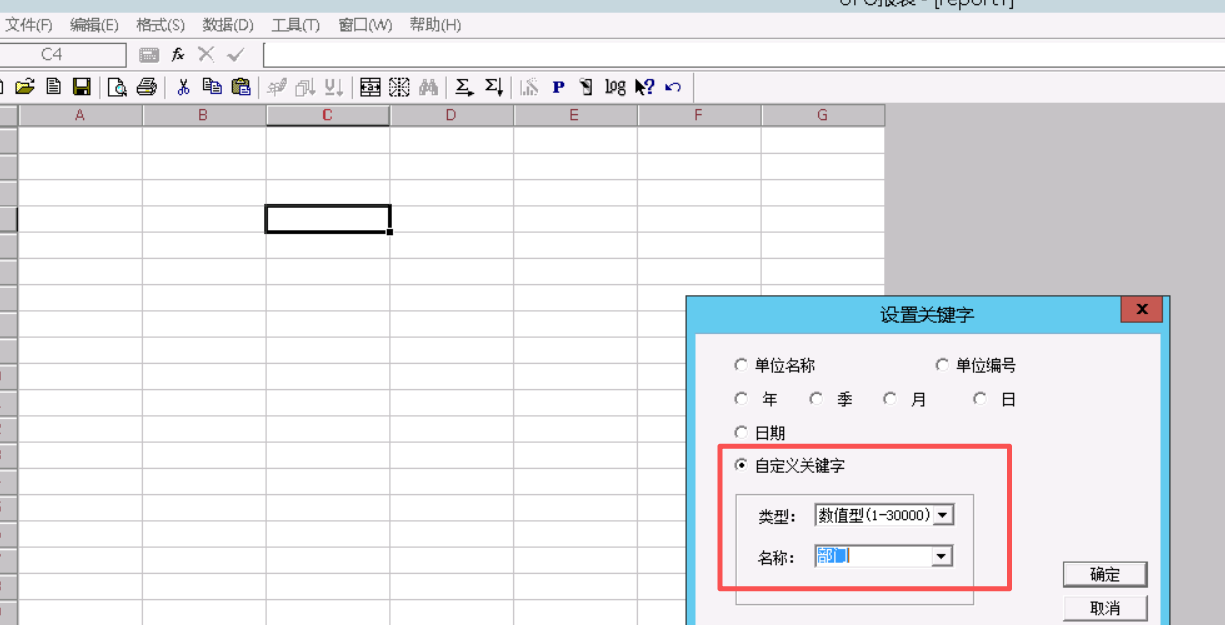Click the printer icon
Screen dimensions: 1225x625
tap(146, 87)
